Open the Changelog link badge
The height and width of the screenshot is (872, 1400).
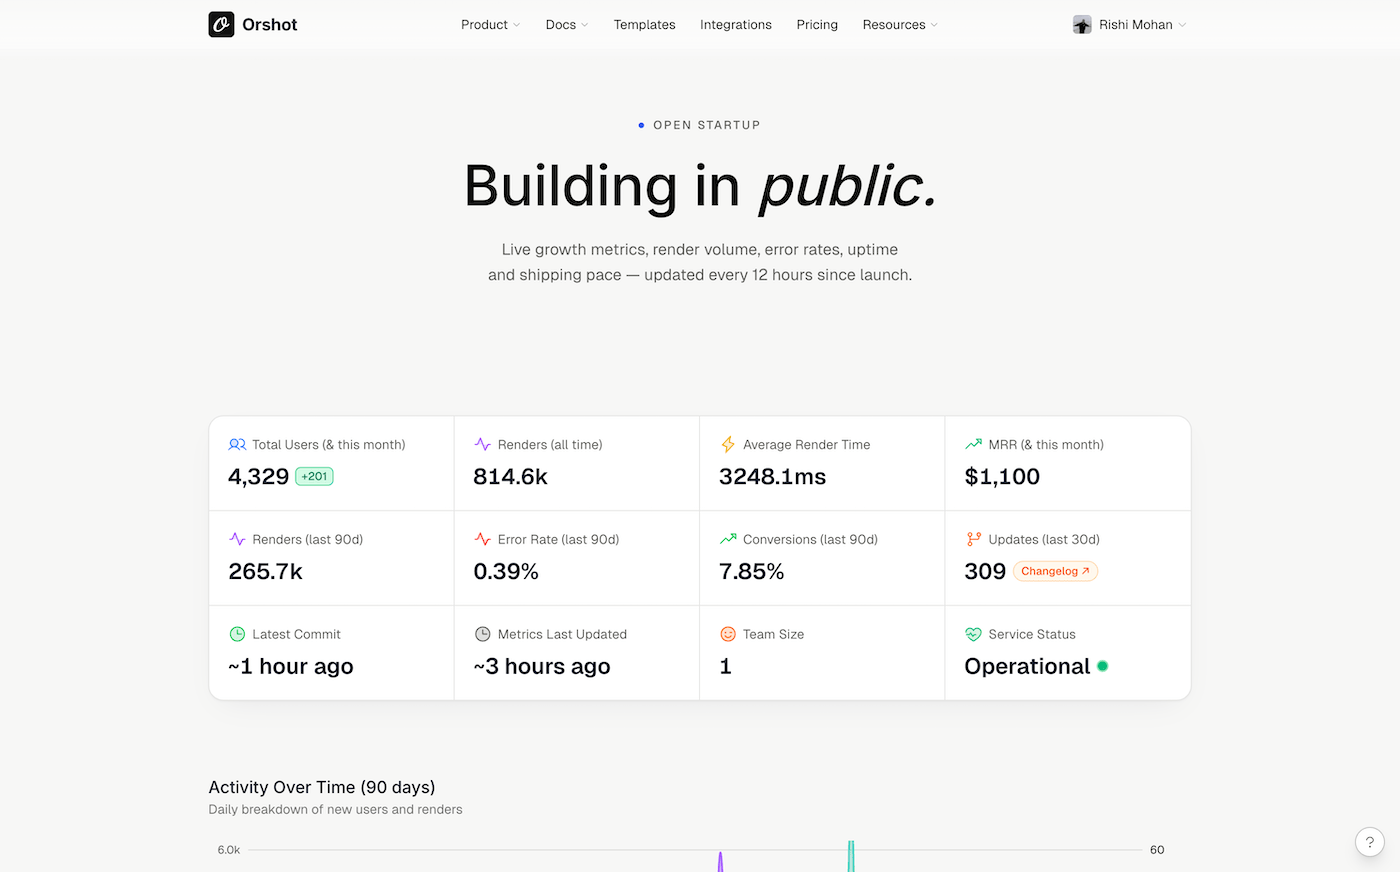click(x=1055, y=571)
